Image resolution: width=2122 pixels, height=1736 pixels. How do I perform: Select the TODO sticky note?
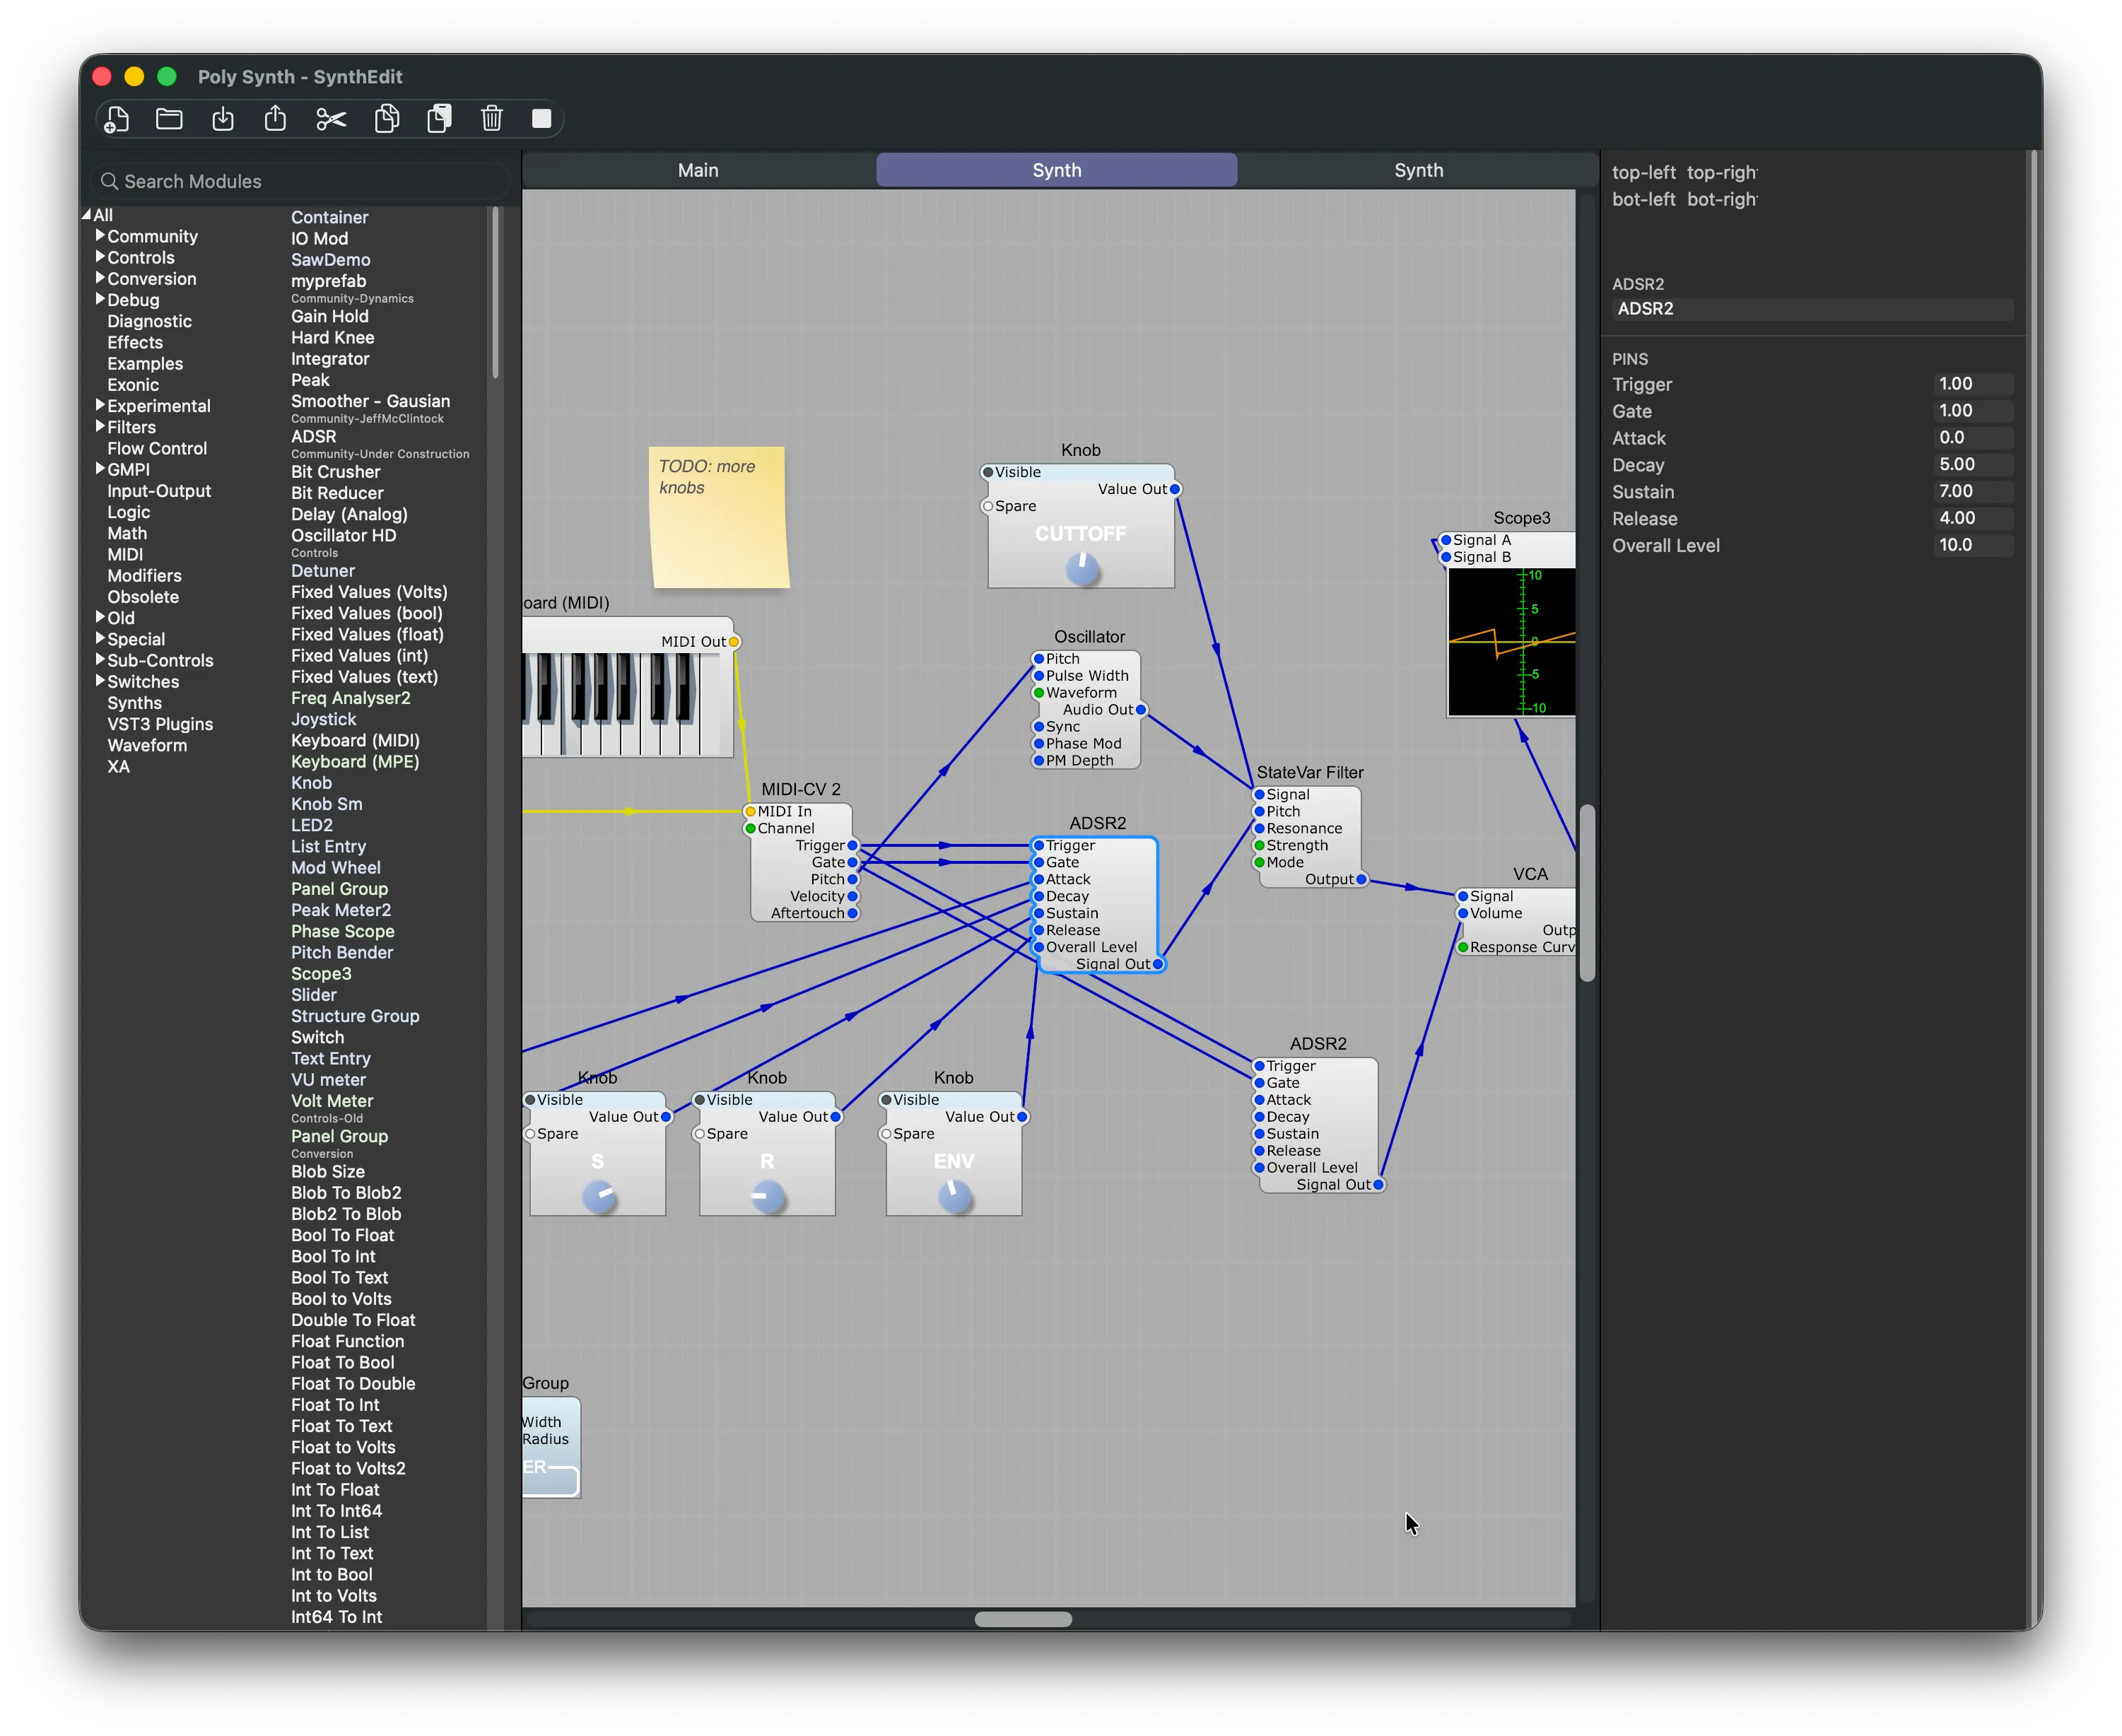[719, 517]
